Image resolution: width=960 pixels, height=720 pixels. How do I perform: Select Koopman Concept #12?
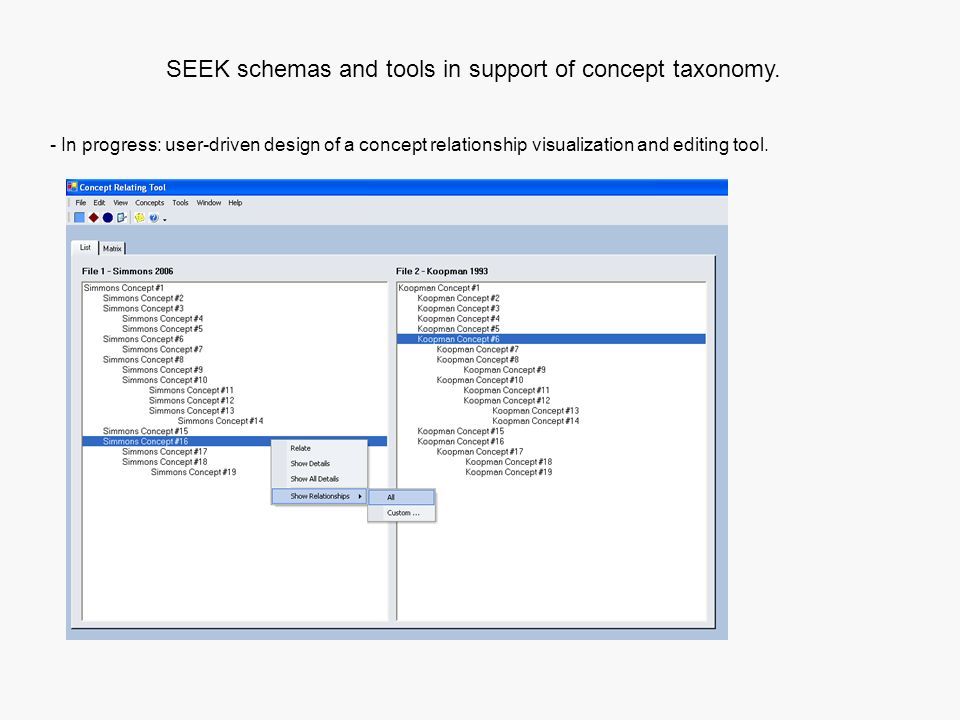[507, 400]
